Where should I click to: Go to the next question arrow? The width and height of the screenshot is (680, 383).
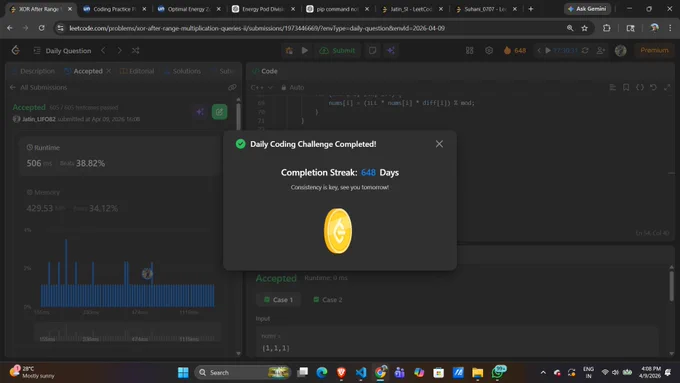click(x=119, y=51)
